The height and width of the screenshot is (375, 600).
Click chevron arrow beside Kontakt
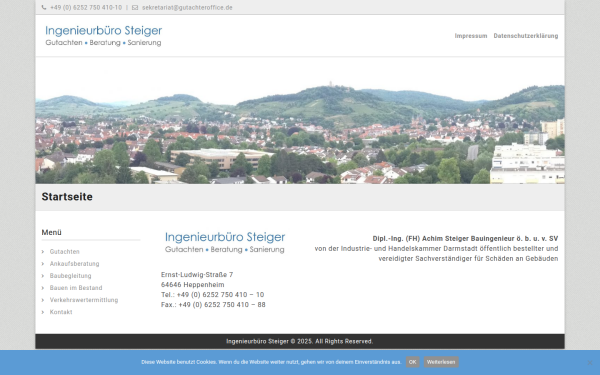43,312
